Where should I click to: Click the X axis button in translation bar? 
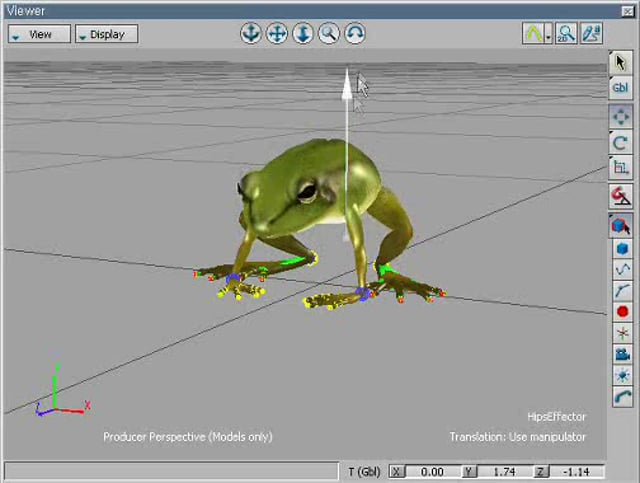pos(396,472)
